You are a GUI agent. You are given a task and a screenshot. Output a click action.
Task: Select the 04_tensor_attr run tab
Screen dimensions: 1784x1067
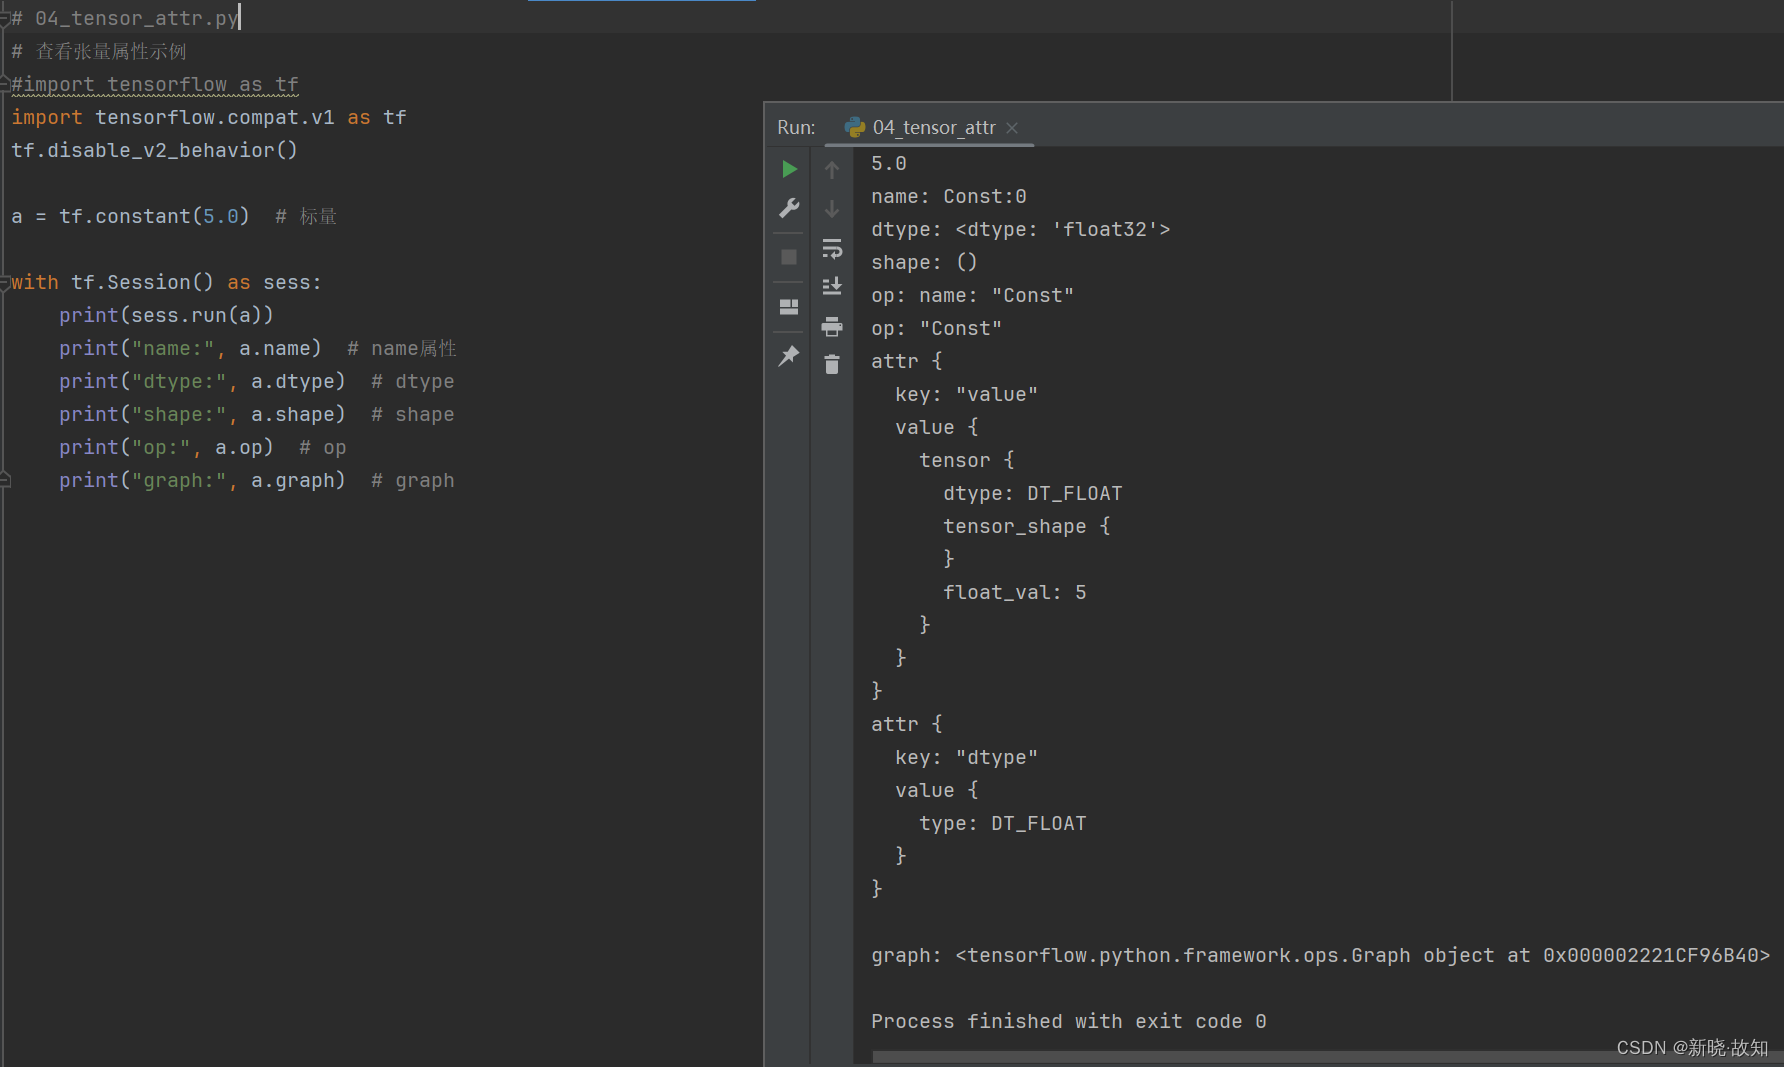tap(930, 127)
